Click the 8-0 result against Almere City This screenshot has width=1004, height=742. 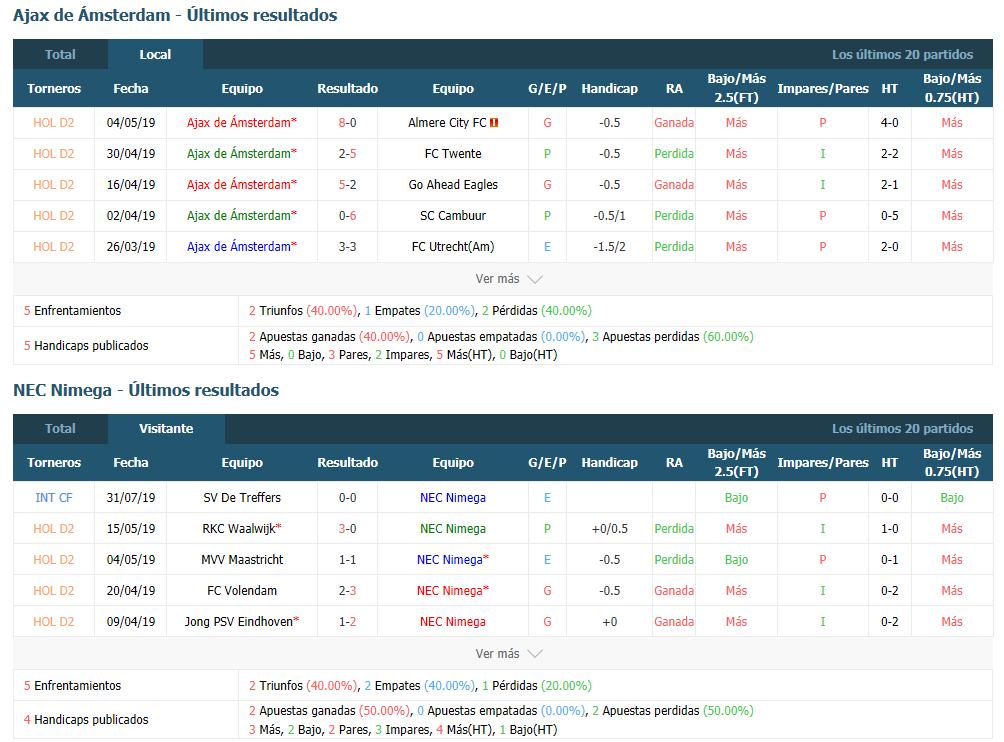[348, 123]
